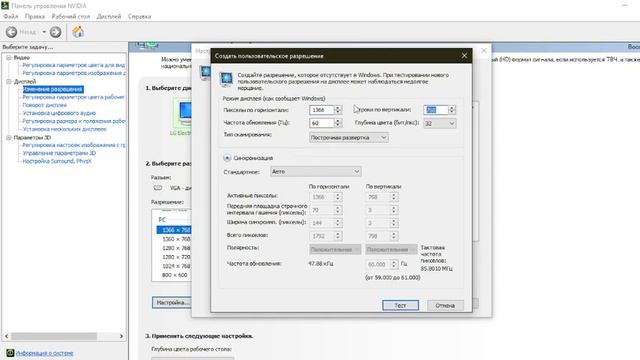Click the Back arrow toolbar icon
640x360 pixels.
pyautogui.click(x=11, y=32)
